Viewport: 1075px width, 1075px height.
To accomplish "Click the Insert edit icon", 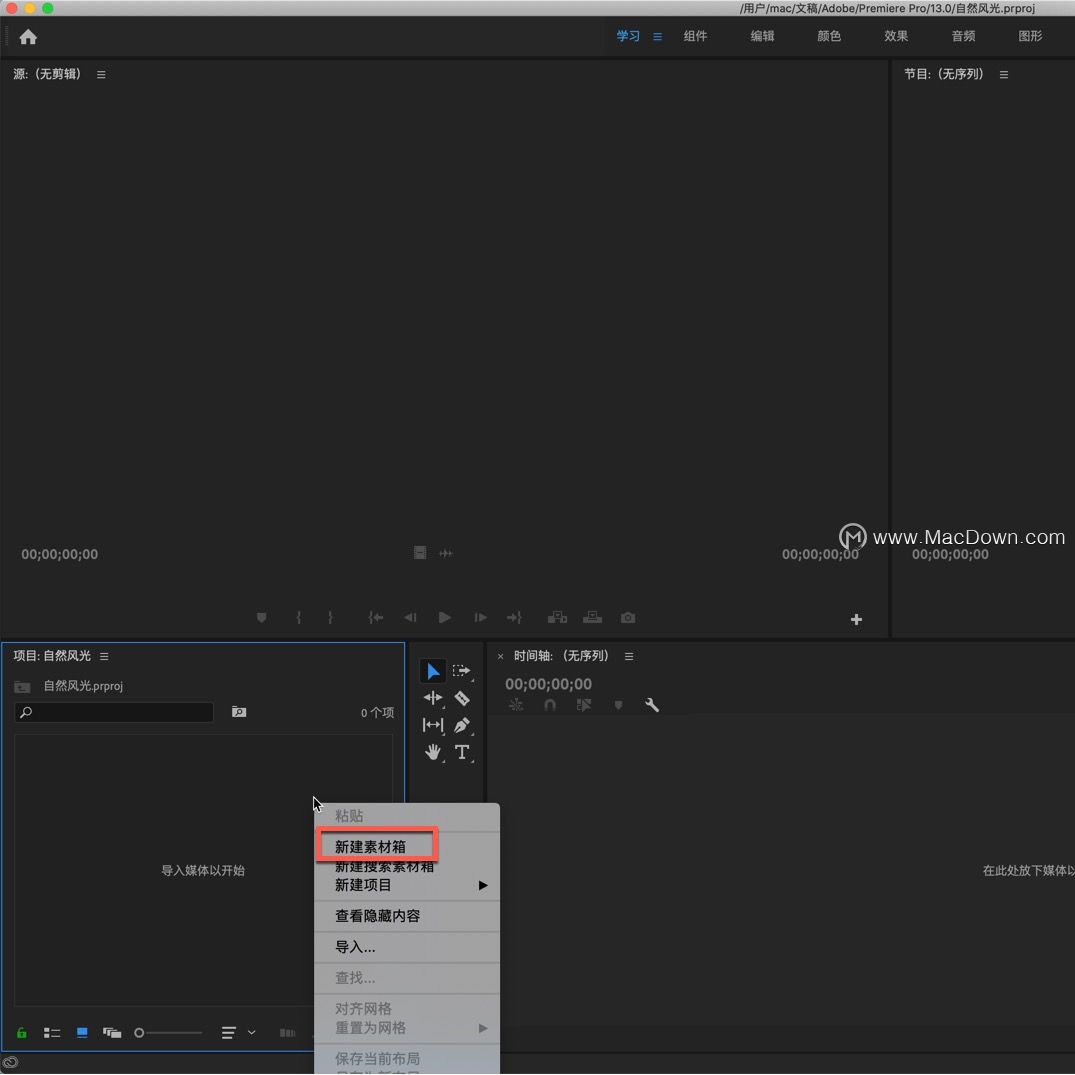I will 557,618.
